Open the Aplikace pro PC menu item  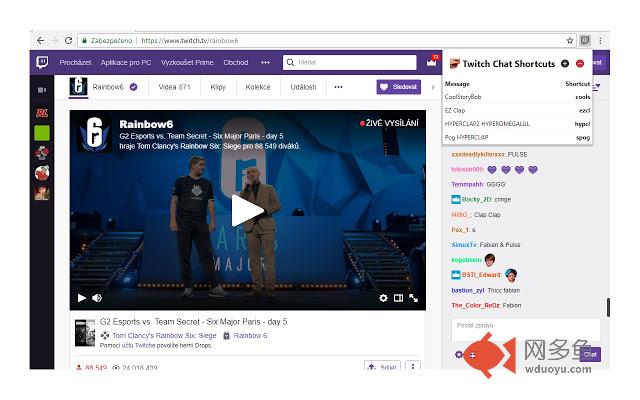(126, 62)
